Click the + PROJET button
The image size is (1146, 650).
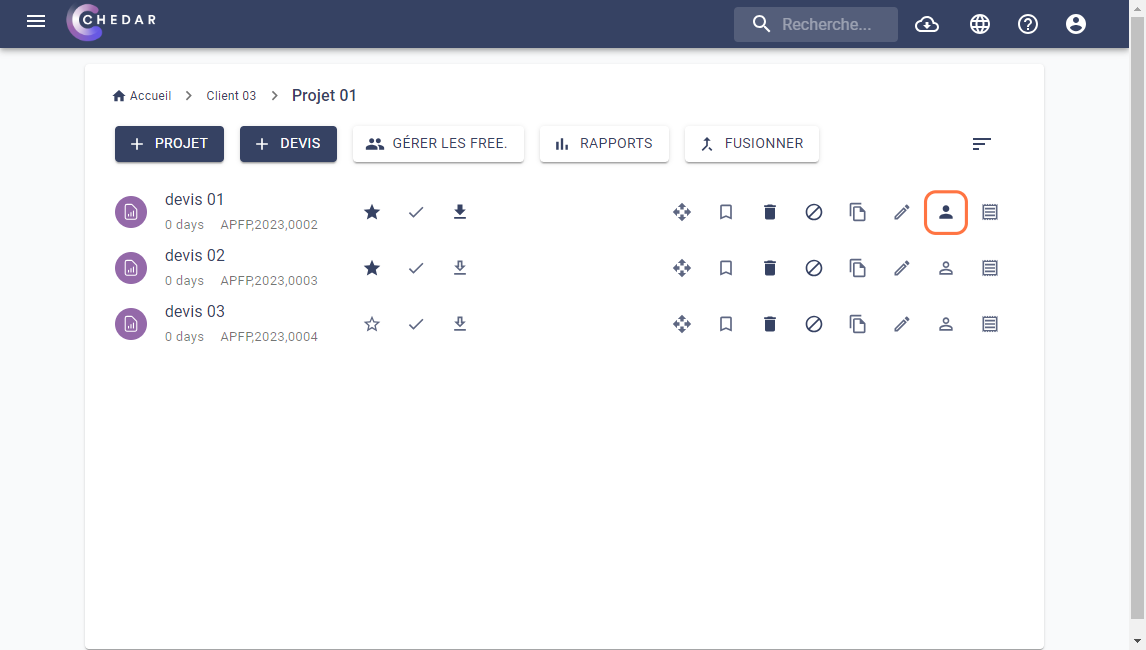[170, 144]
